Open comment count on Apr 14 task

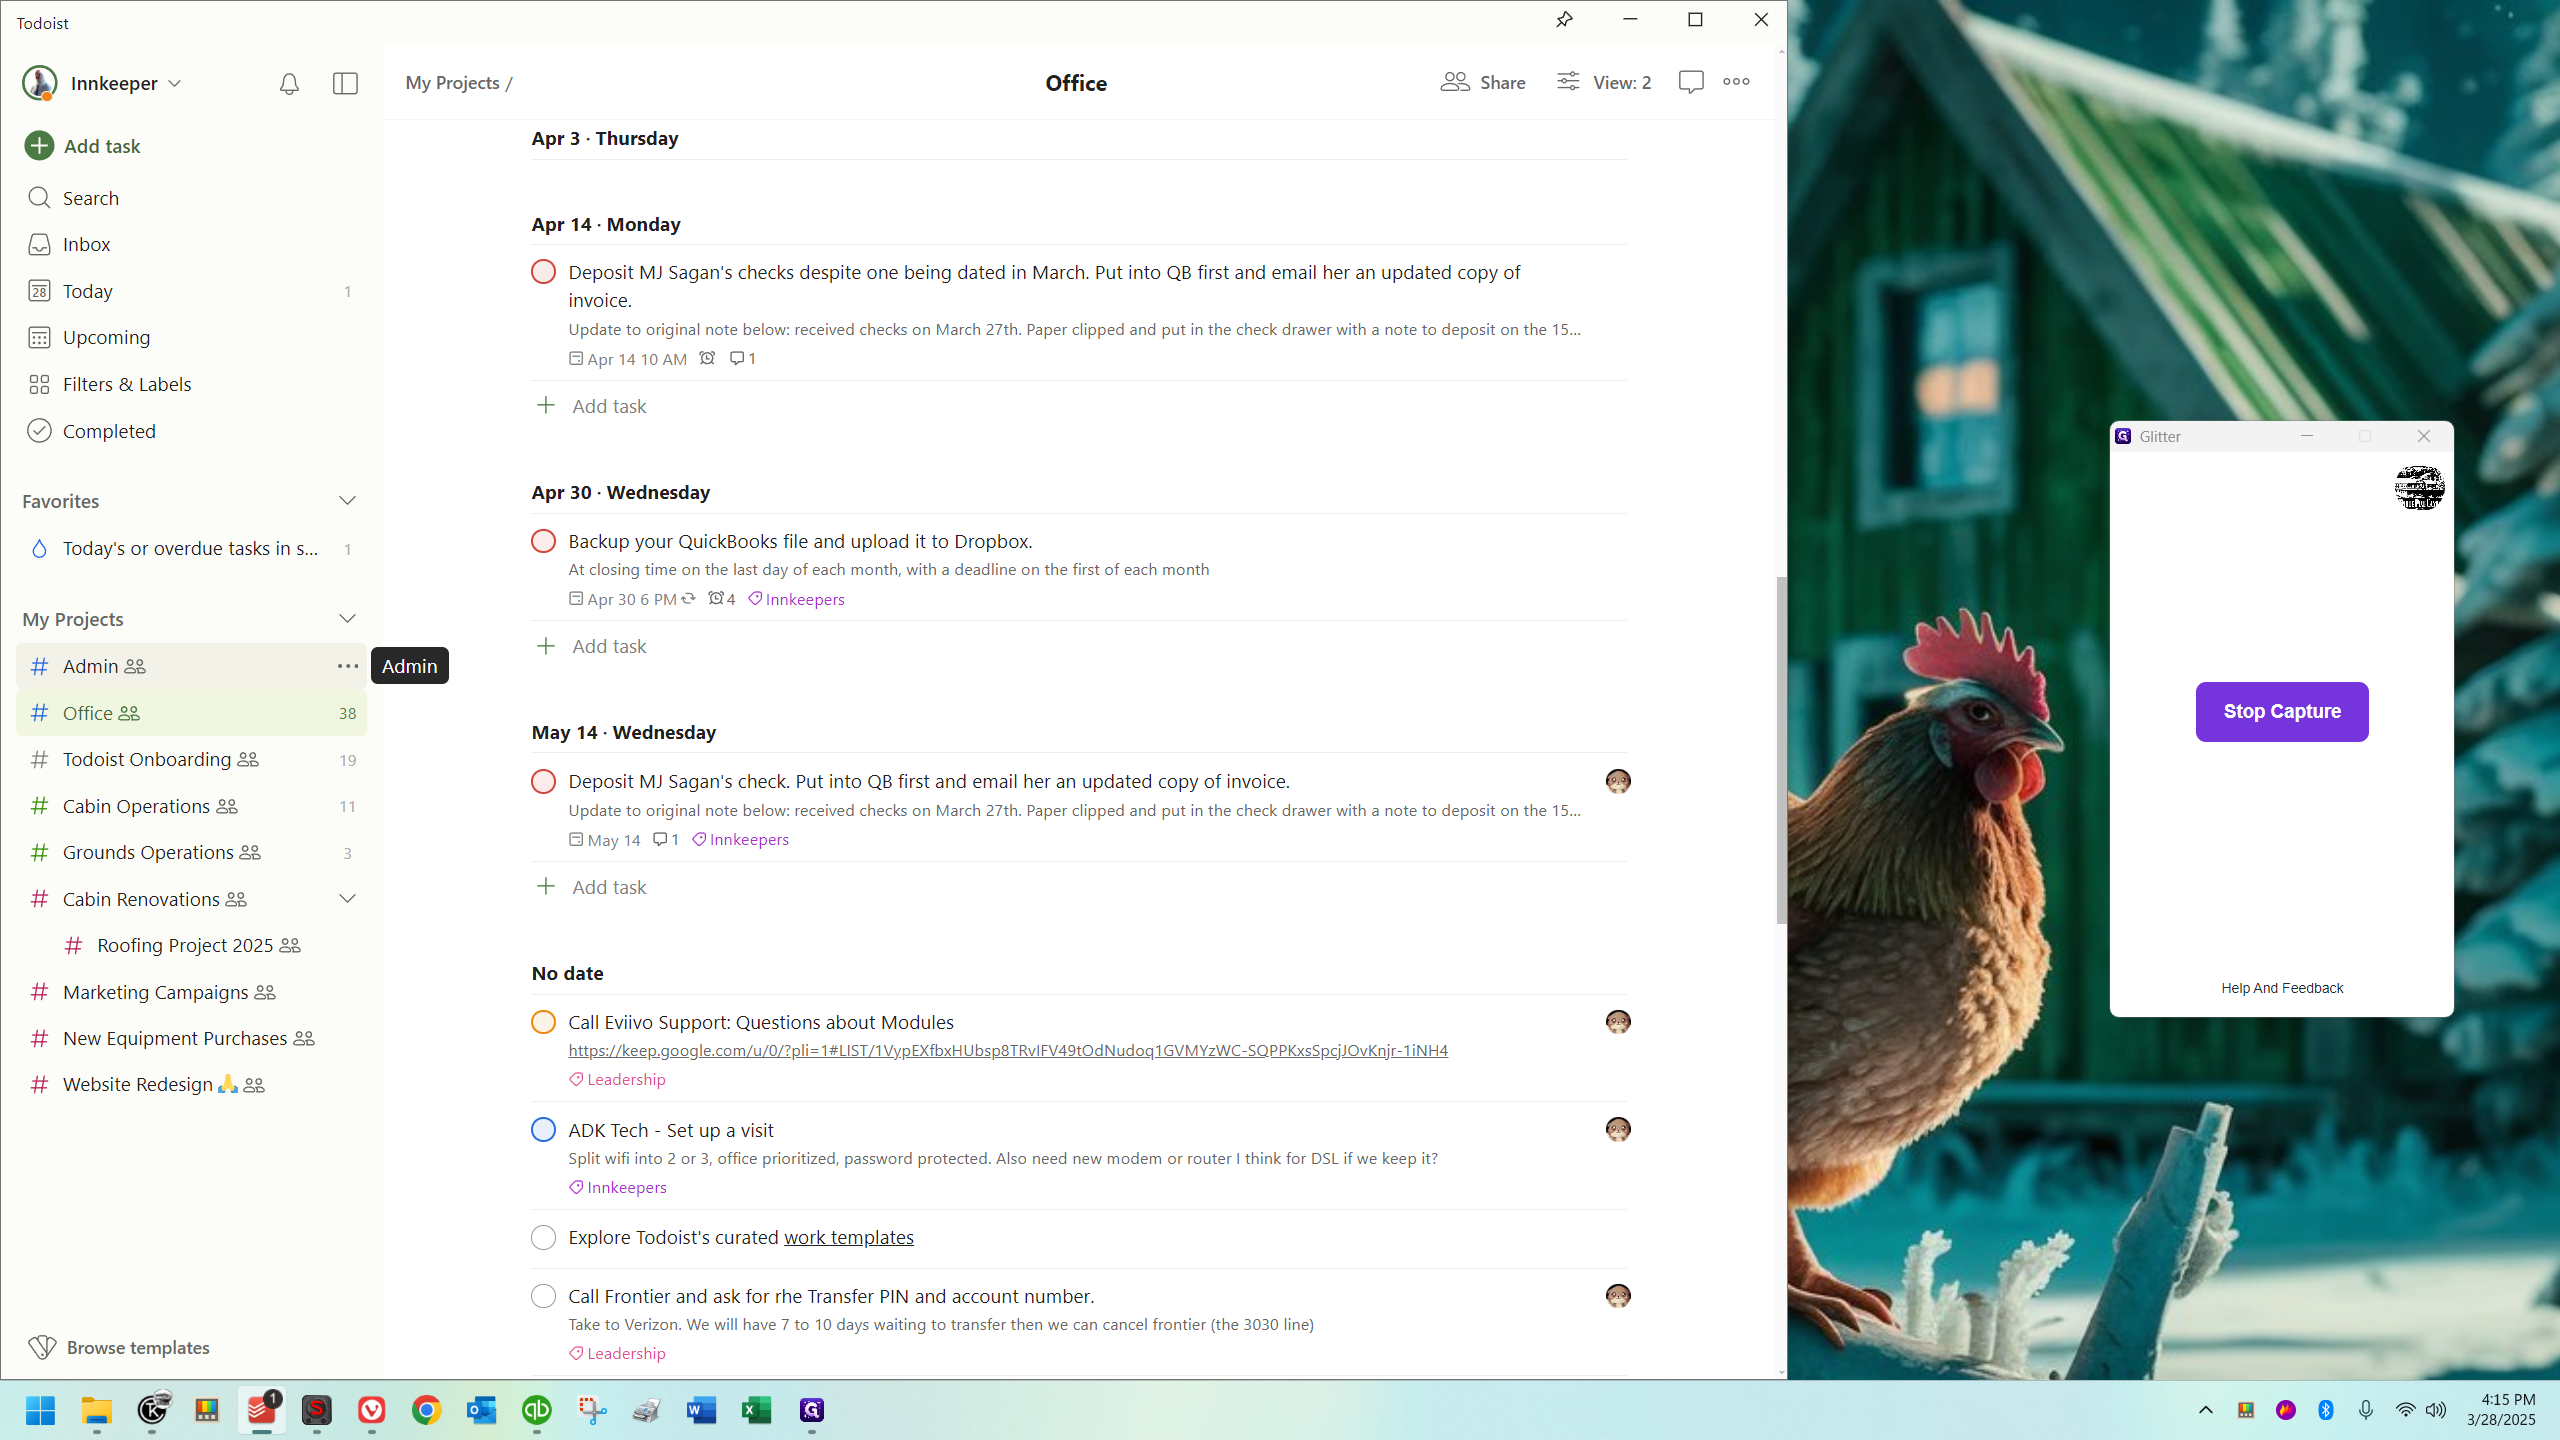click(x=743, y=358)
